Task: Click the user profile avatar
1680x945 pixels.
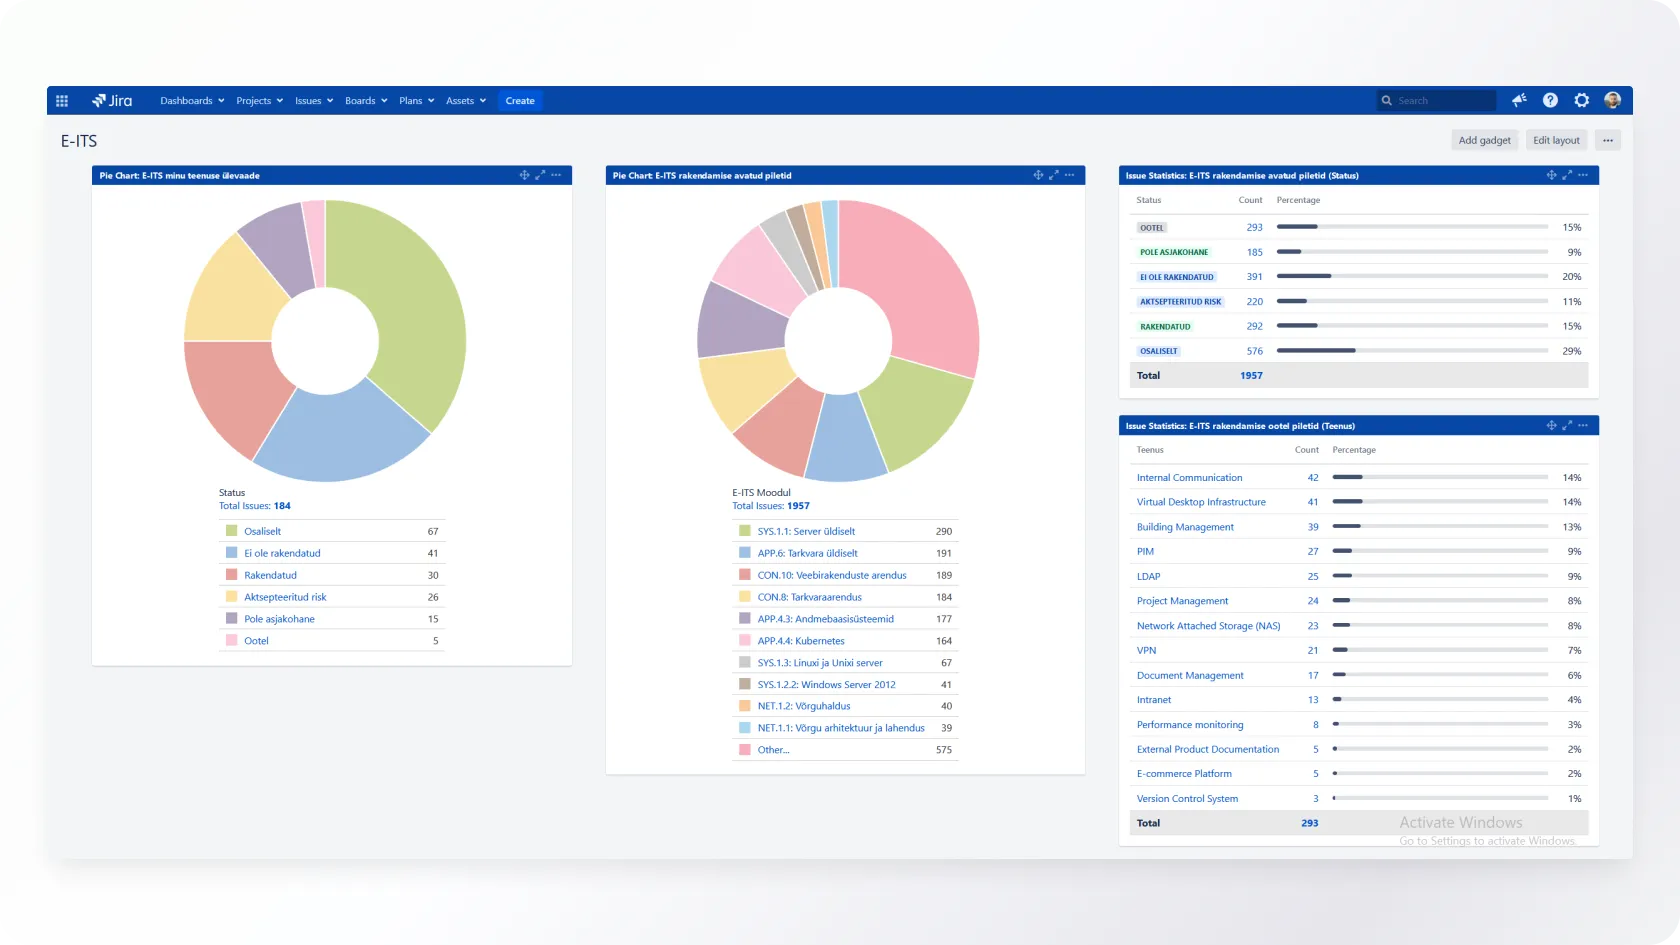Action: pos(1612,101)
